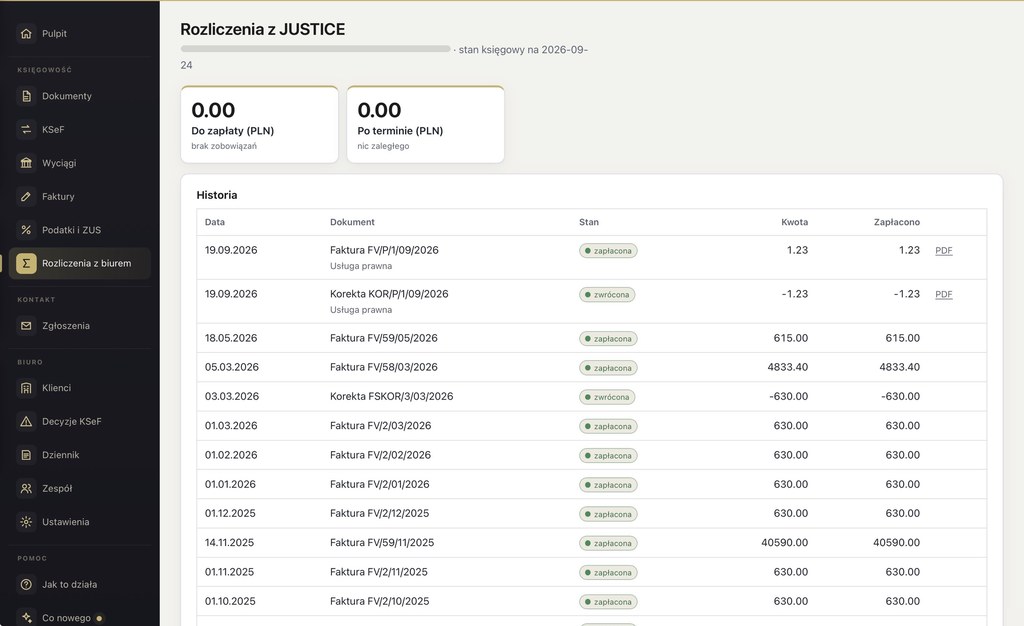The width and height of the screenshot is (1024, 626).
Task: Click the Historia section heading
Action: (x=217, y=195)
